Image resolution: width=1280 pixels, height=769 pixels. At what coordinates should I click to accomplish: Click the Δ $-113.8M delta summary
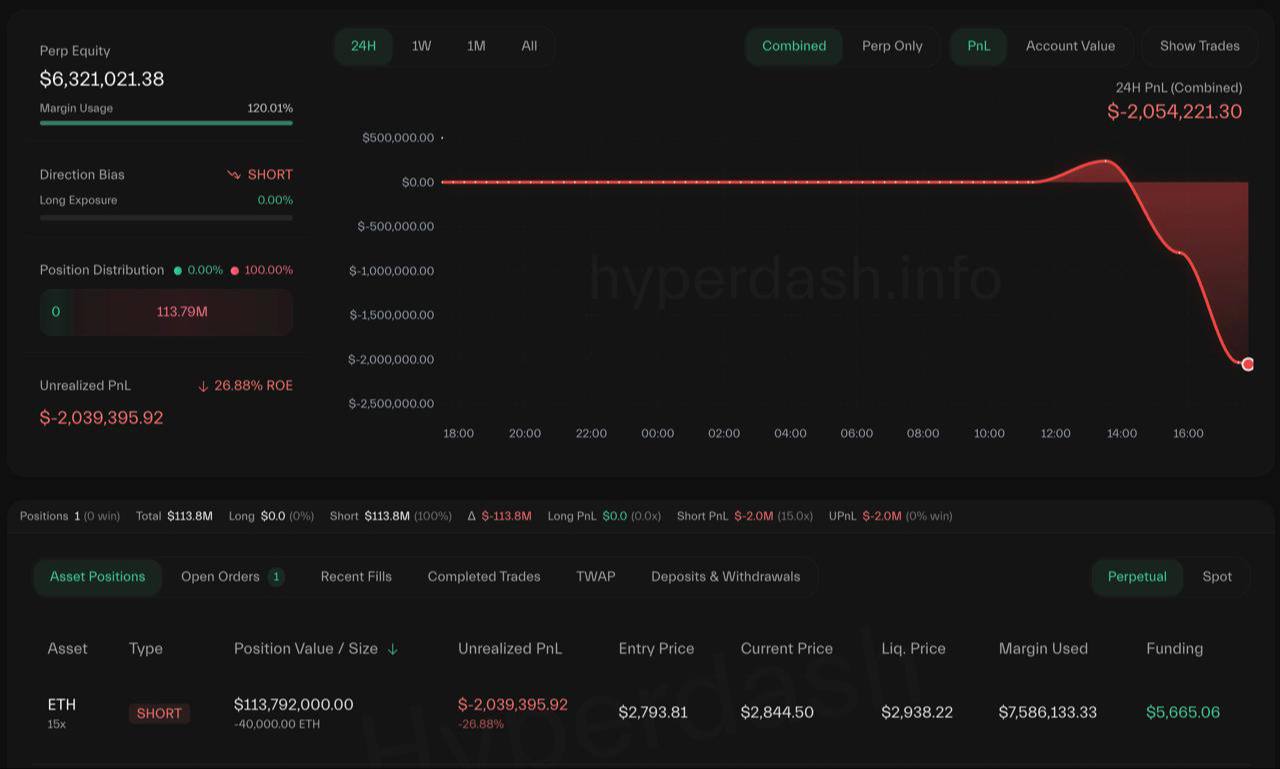click(499, 516)
